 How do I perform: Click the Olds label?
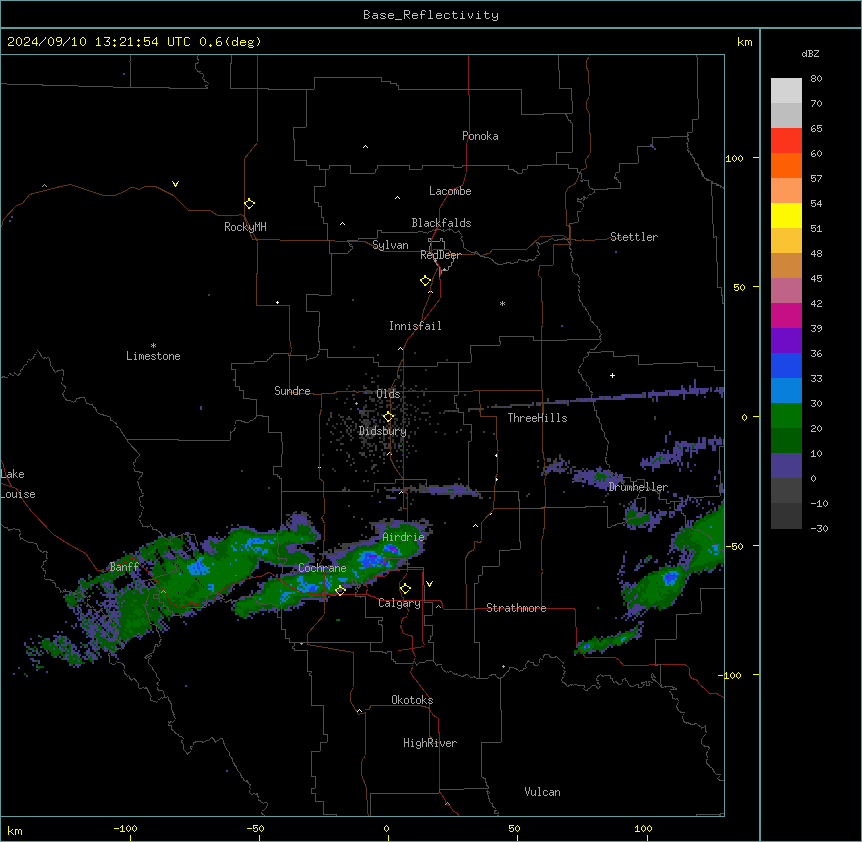(388, 394)
